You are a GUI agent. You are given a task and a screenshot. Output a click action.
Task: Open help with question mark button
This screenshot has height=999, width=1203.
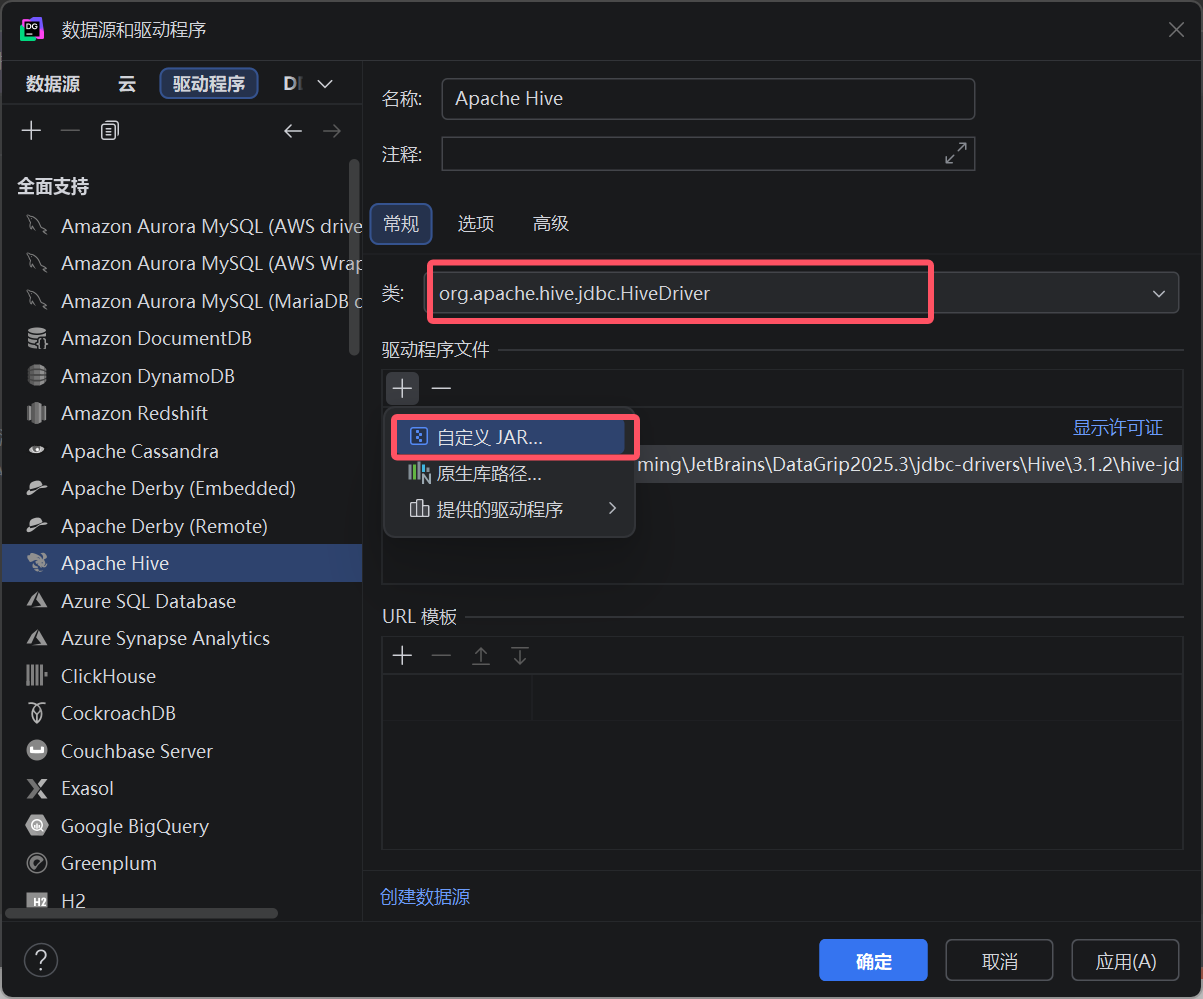41,960
